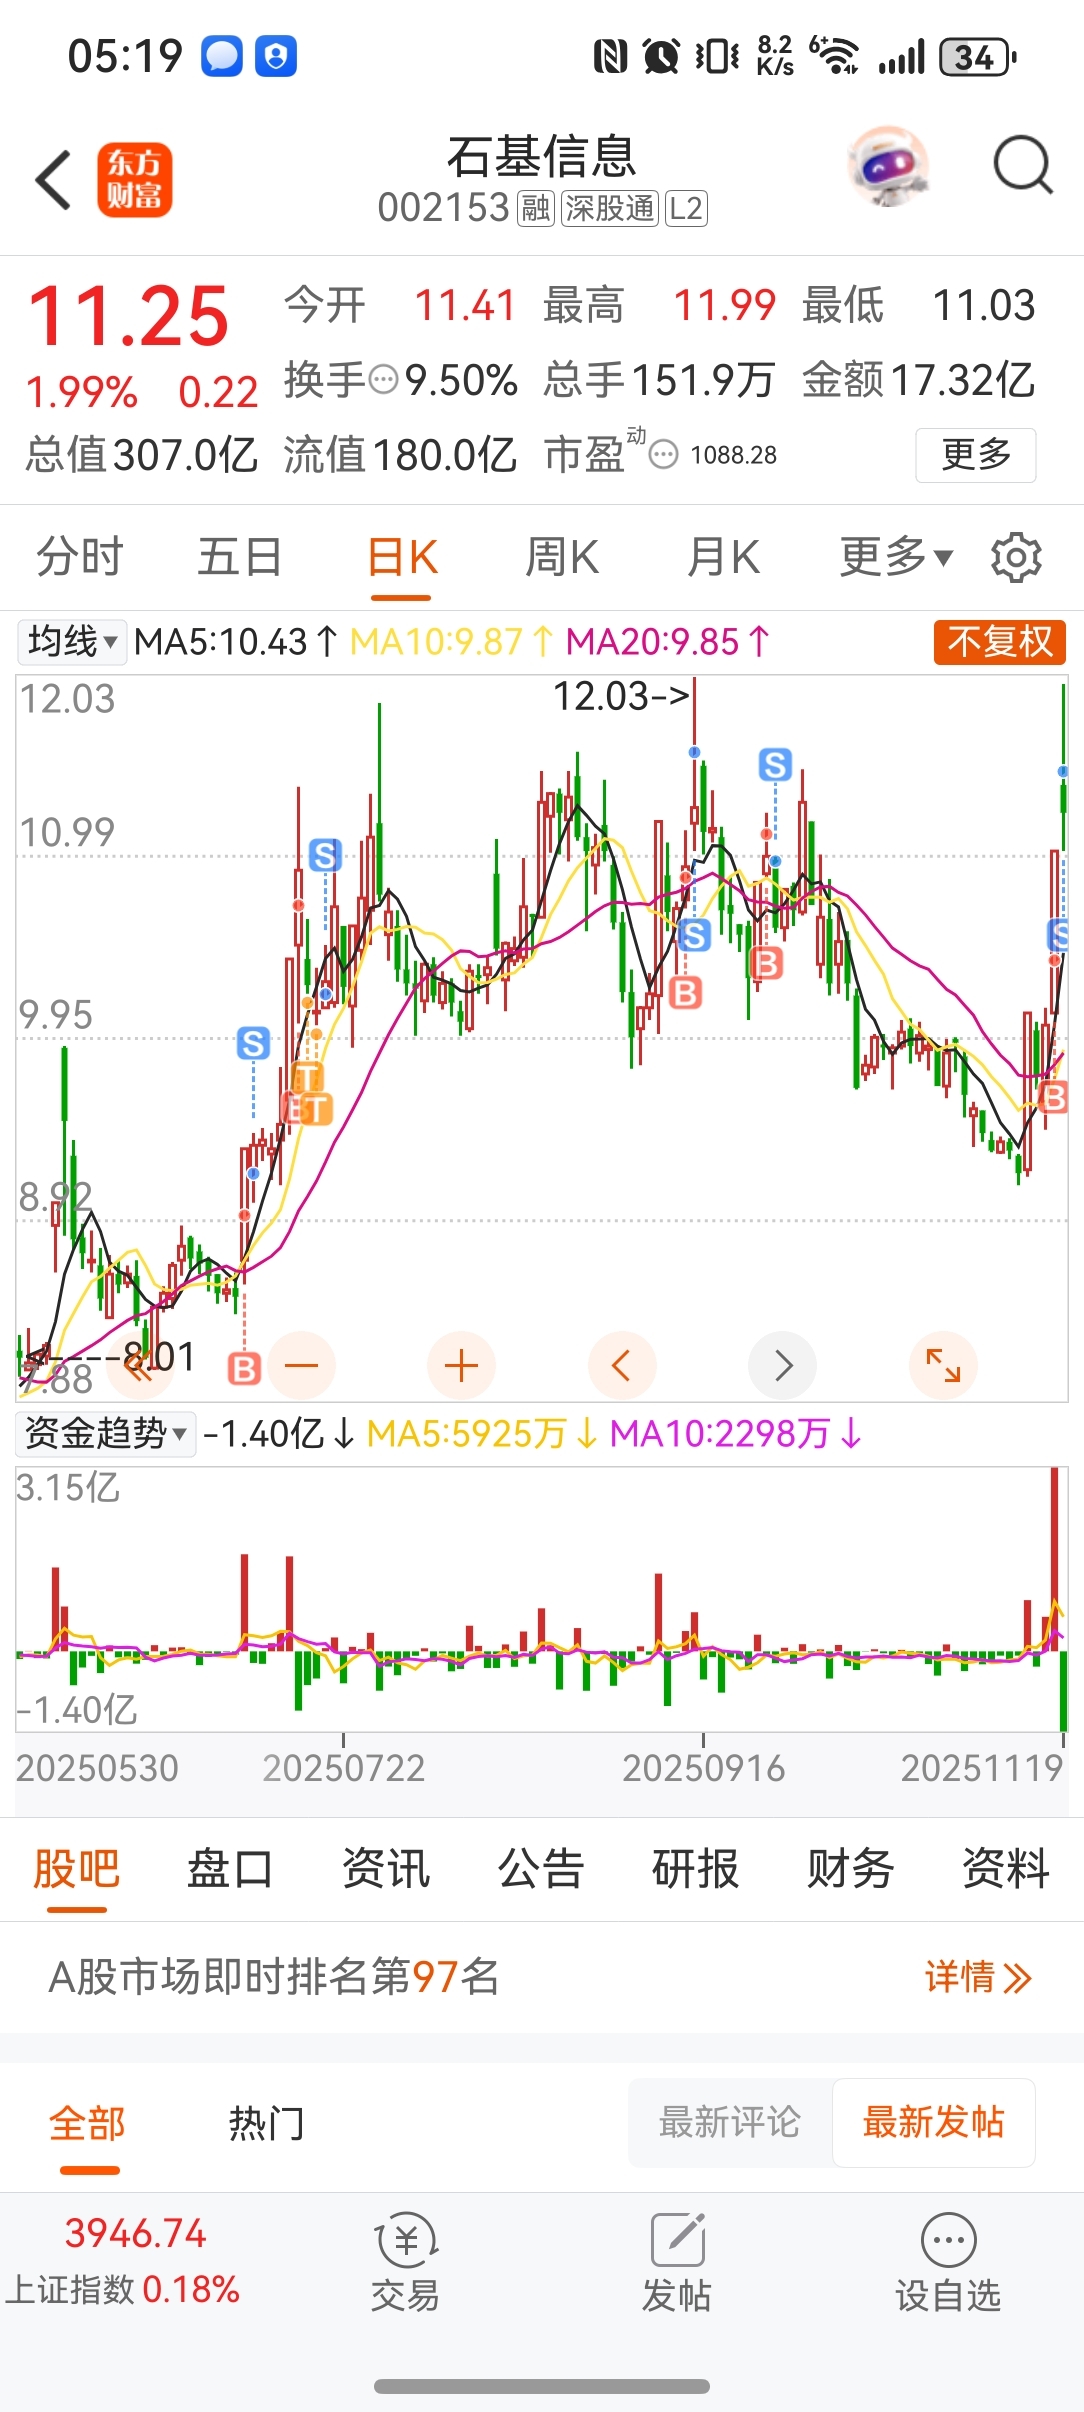Select the 全部 posts filter
The height and width of the screenshot is (2412, 1084).
(x=88, y=2123)
